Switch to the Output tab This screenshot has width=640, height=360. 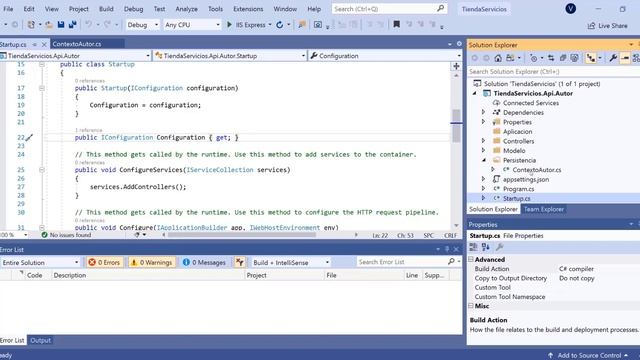[x=40, y=340]
